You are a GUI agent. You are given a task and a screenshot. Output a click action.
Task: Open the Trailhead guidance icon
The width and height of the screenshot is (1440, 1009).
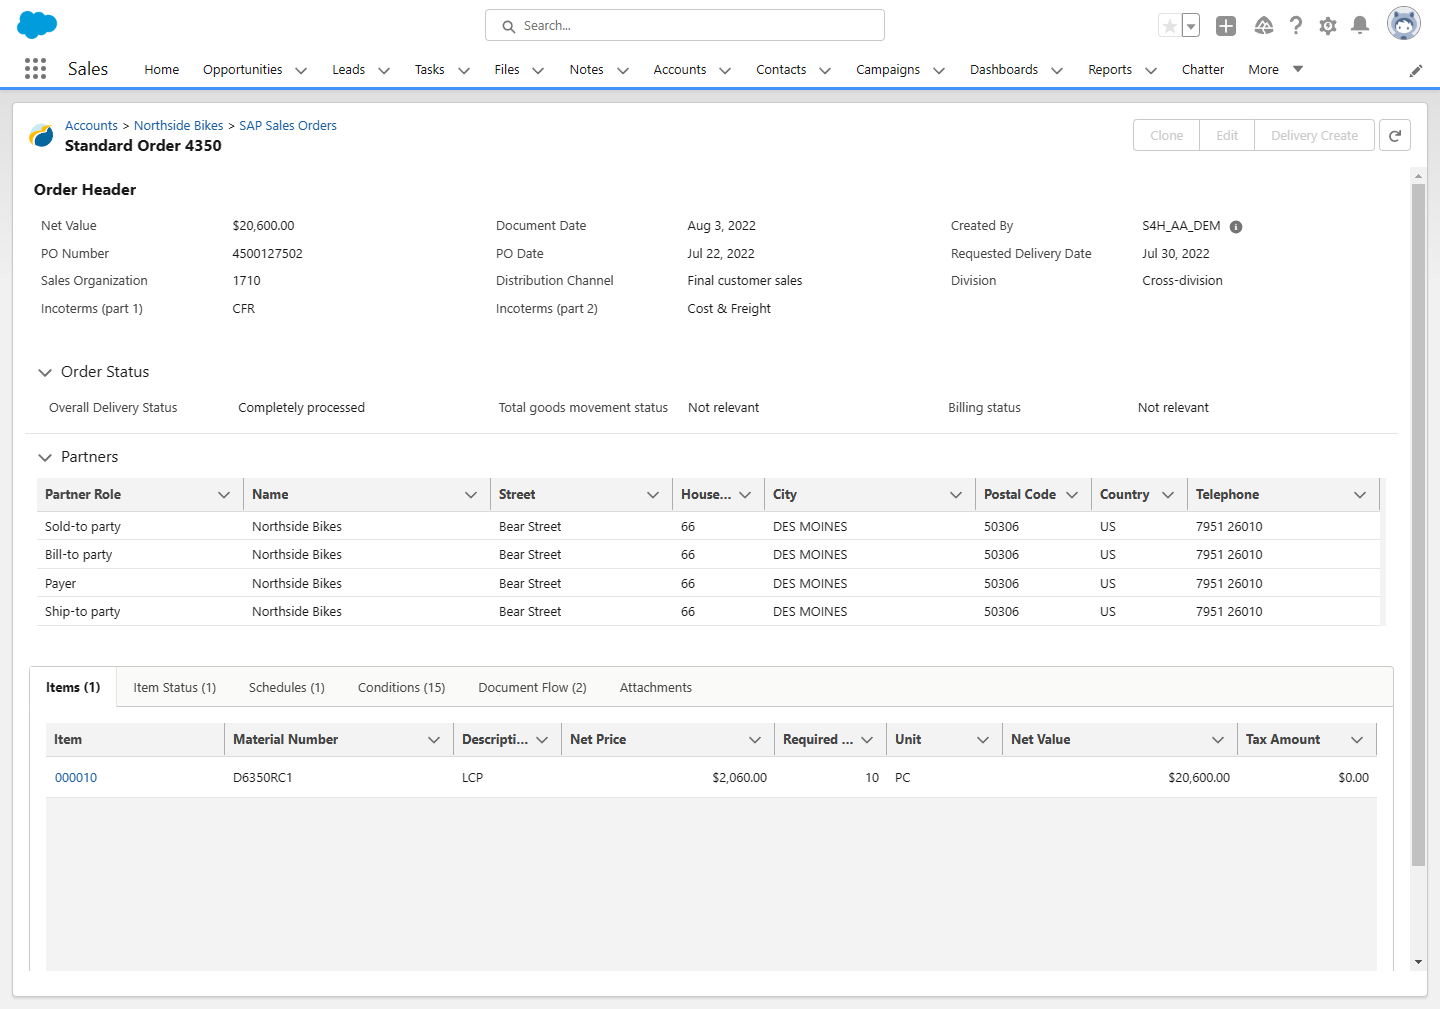tap(1264, 26)
